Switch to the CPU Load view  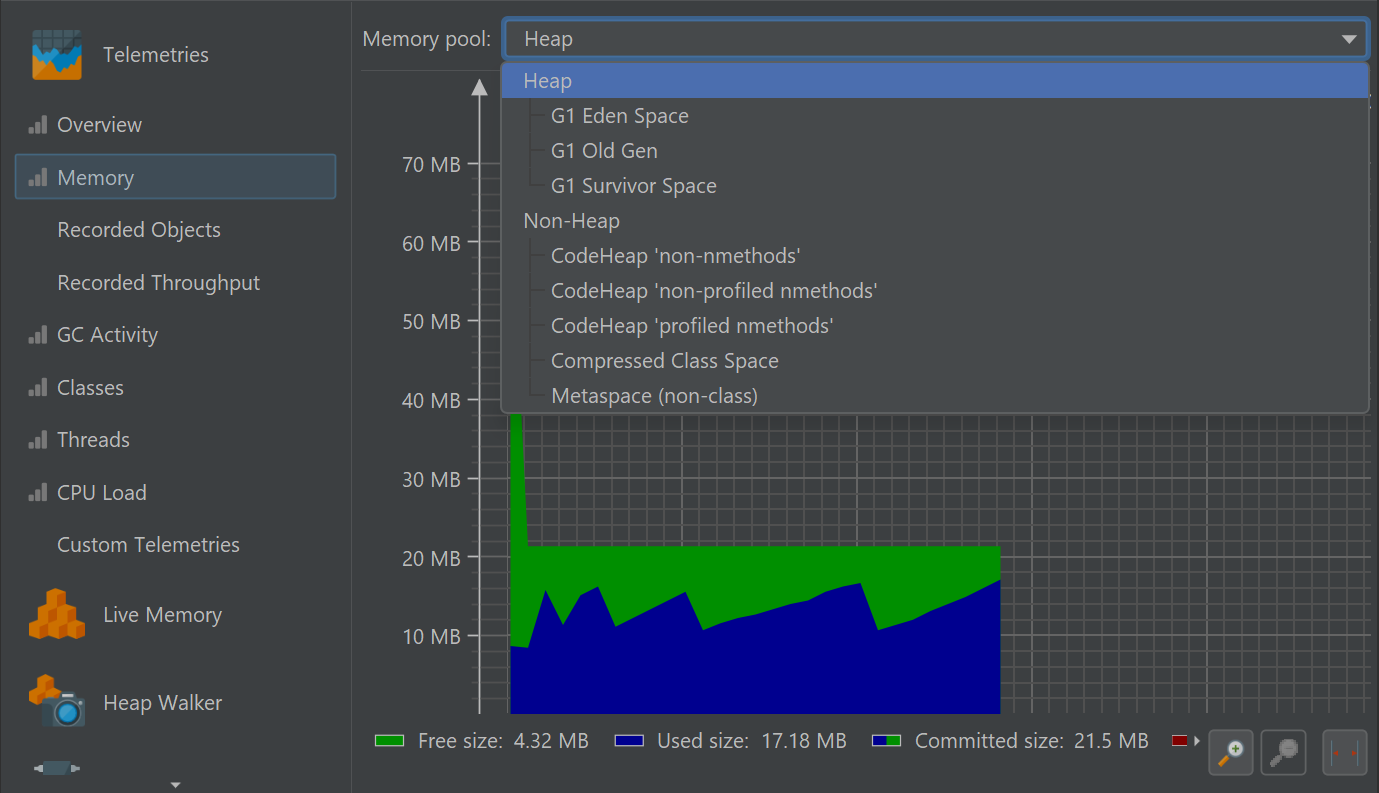[x=101, y=493]
